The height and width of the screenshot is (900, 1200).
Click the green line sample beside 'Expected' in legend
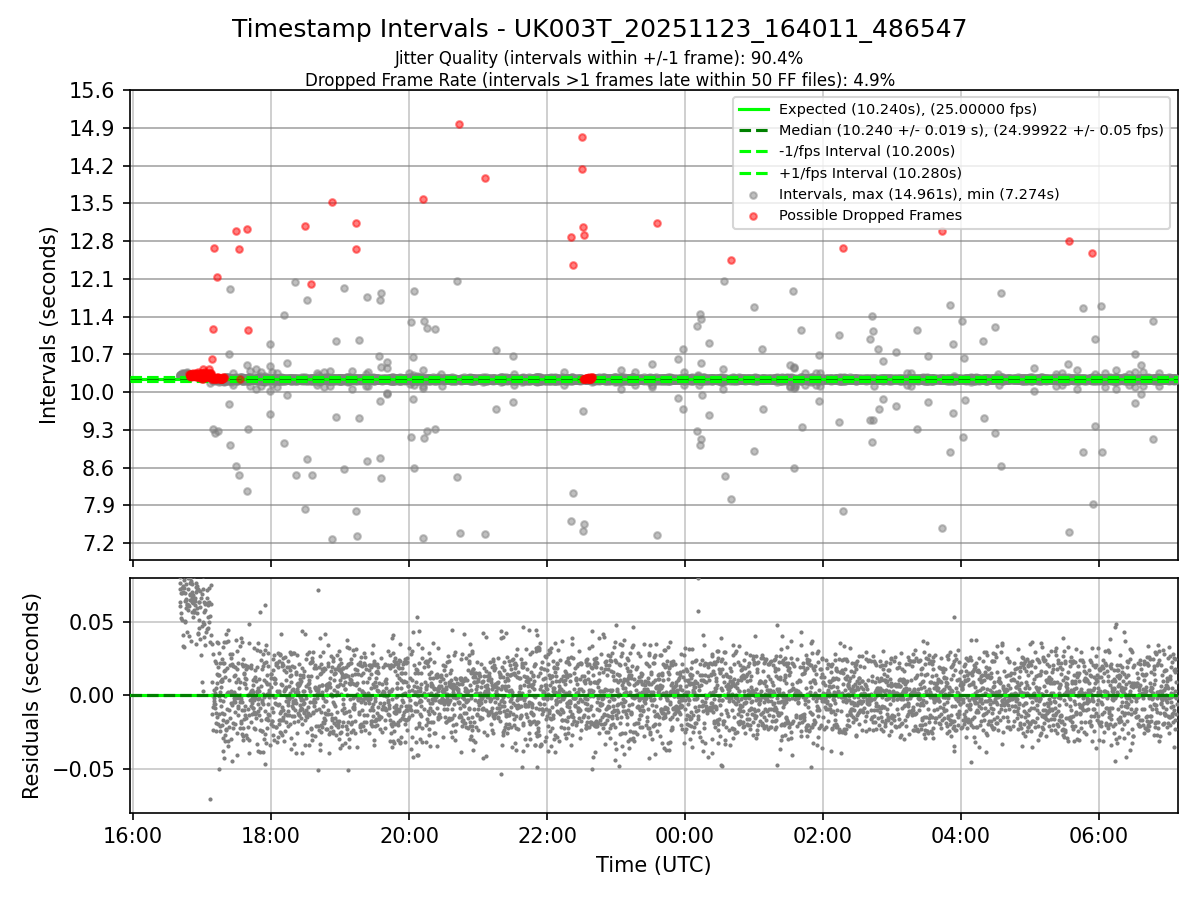pos(754,110)
